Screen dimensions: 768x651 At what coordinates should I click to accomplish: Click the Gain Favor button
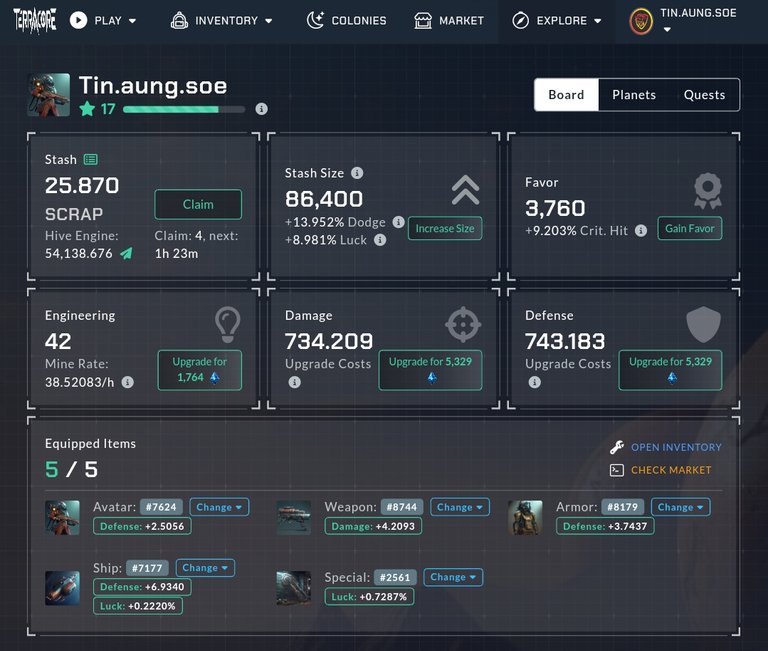click(x=690, y=228)
